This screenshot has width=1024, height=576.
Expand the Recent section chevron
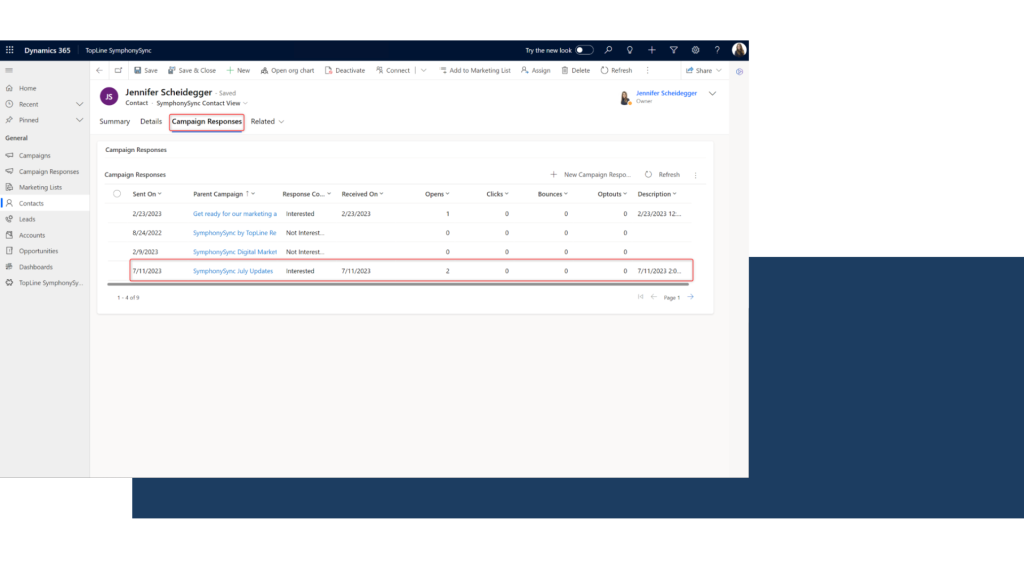point(79,104)
